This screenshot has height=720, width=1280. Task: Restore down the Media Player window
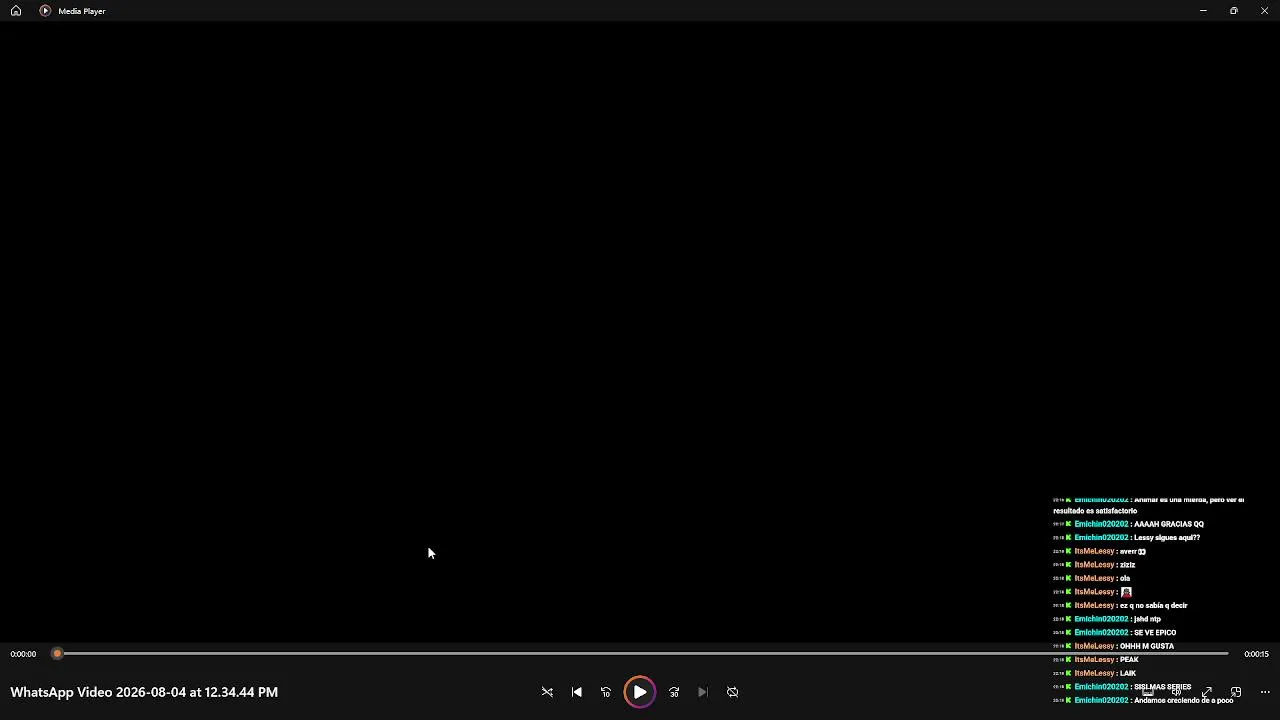point(1234,11)
